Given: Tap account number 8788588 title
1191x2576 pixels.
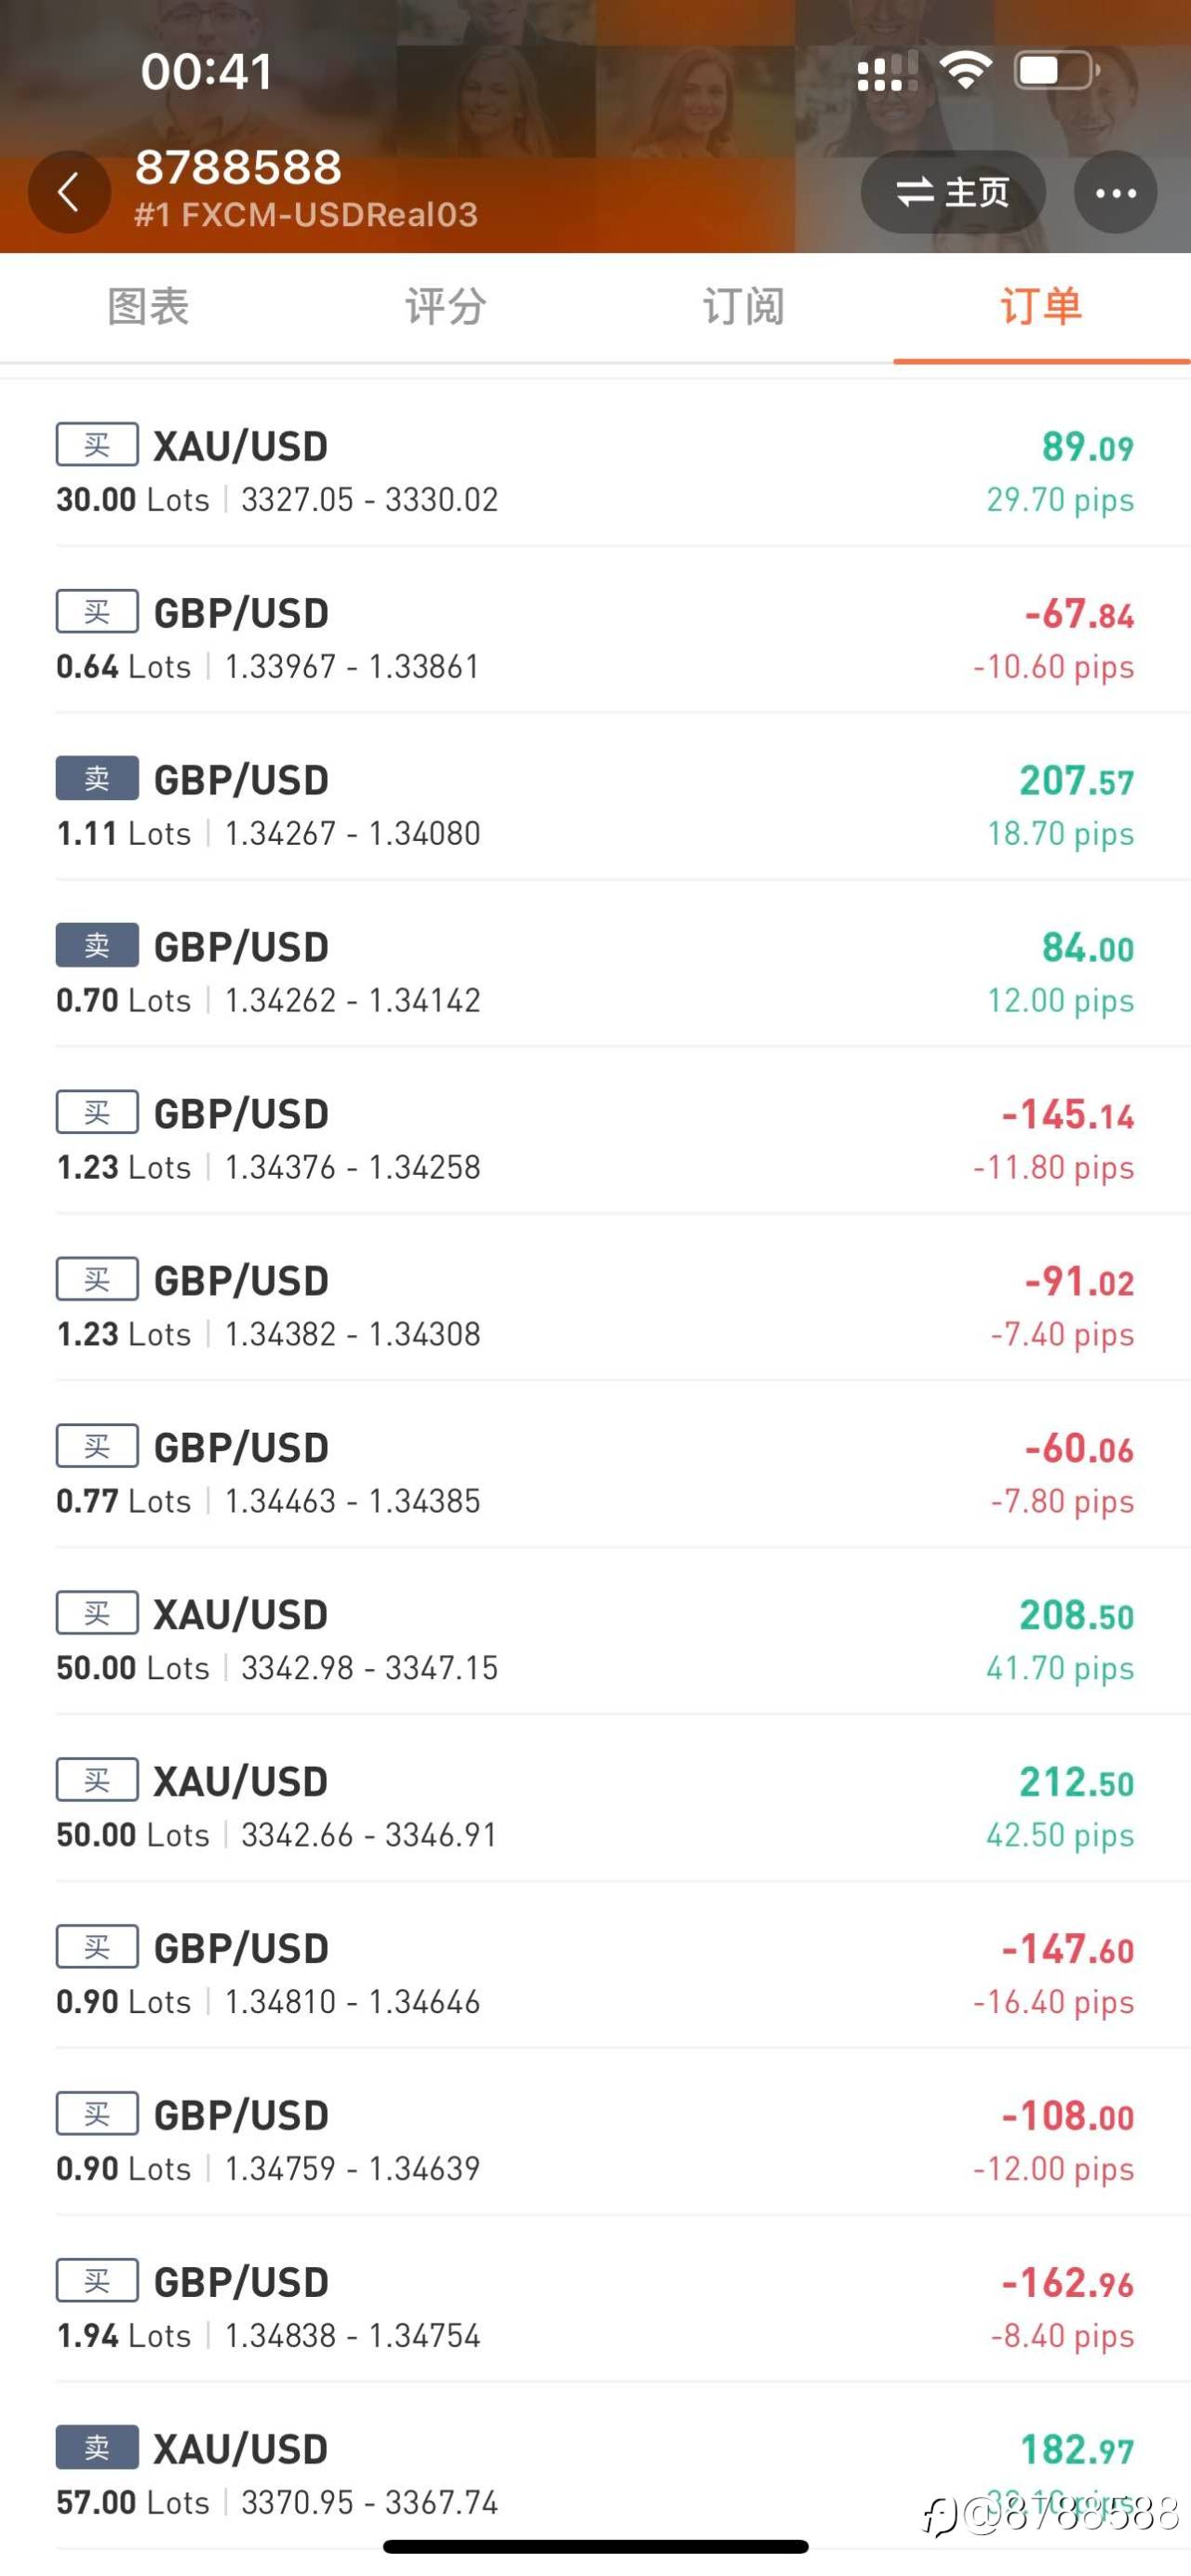Looking at the screenshot, I should tap(238, 167).
